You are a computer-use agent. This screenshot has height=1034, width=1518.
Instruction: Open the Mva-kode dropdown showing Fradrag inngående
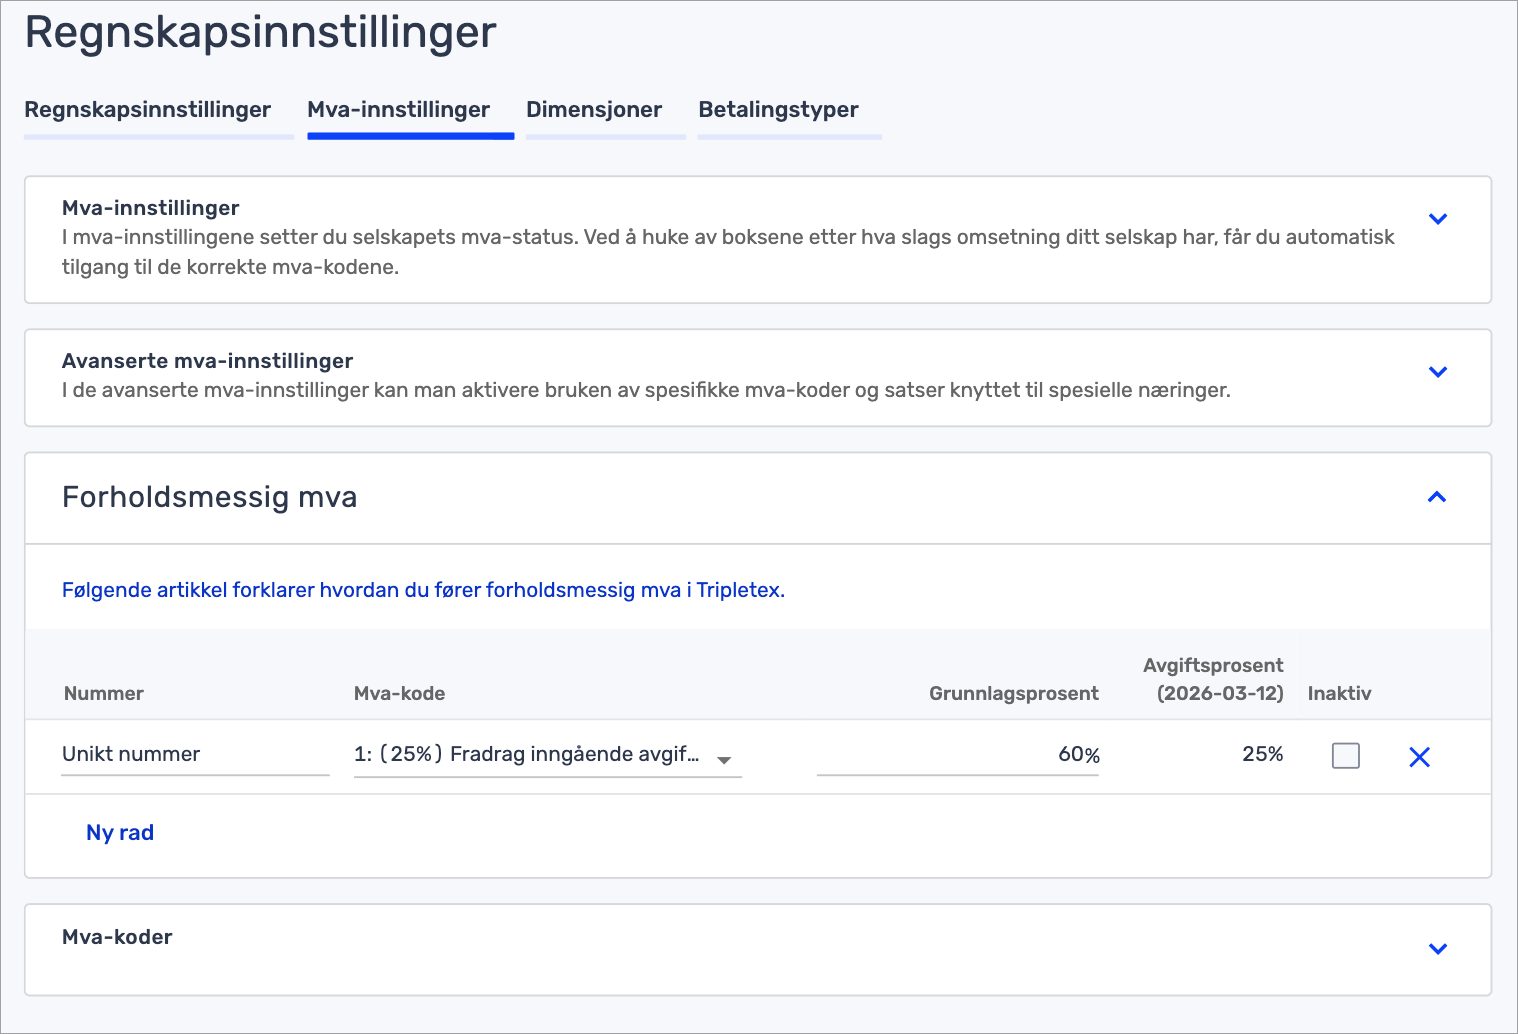point(546,755)
